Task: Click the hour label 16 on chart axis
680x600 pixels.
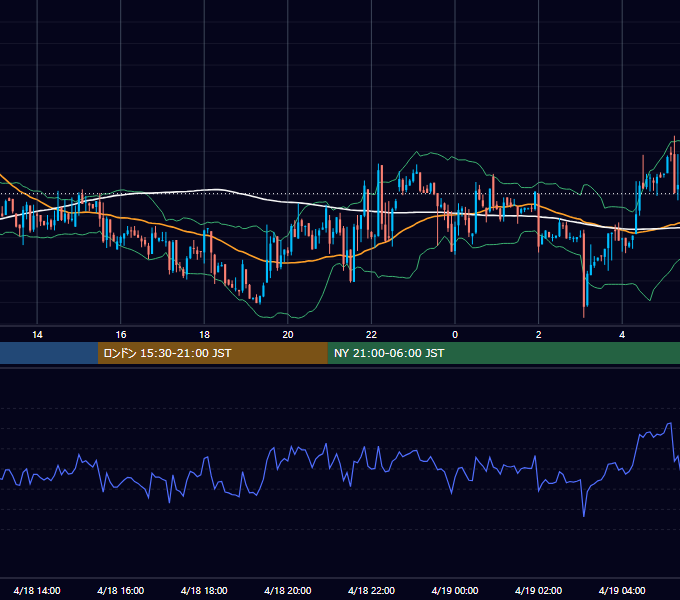Action: point(121,335)
